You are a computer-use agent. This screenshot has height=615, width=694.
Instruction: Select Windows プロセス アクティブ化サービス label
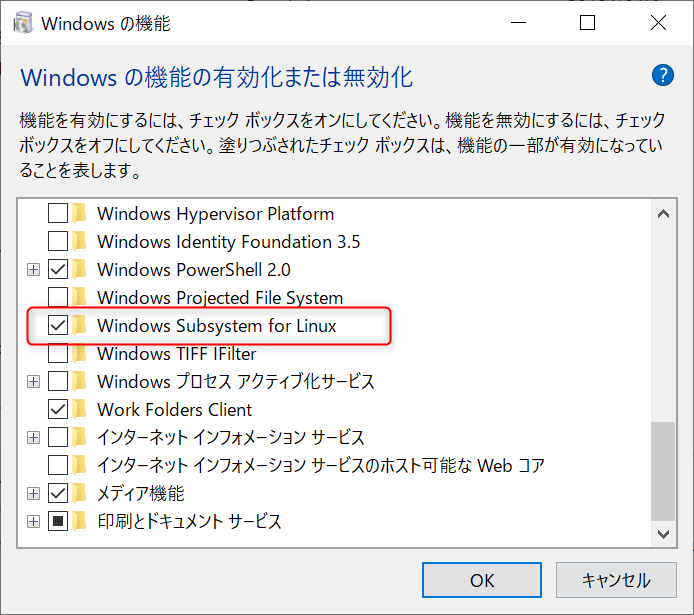point(236,381)
